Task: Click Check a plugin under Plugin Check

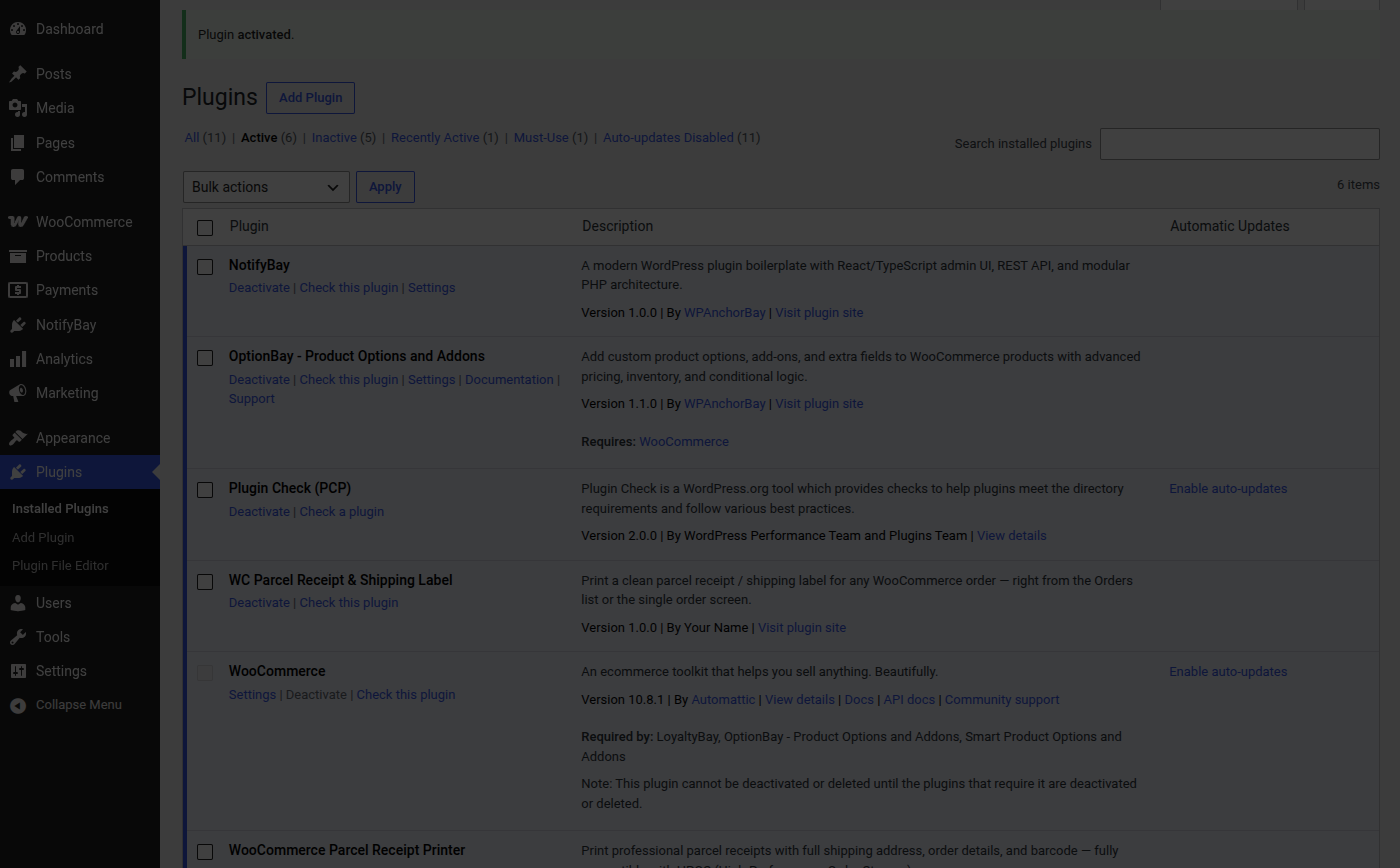Action: click(342, 512)
